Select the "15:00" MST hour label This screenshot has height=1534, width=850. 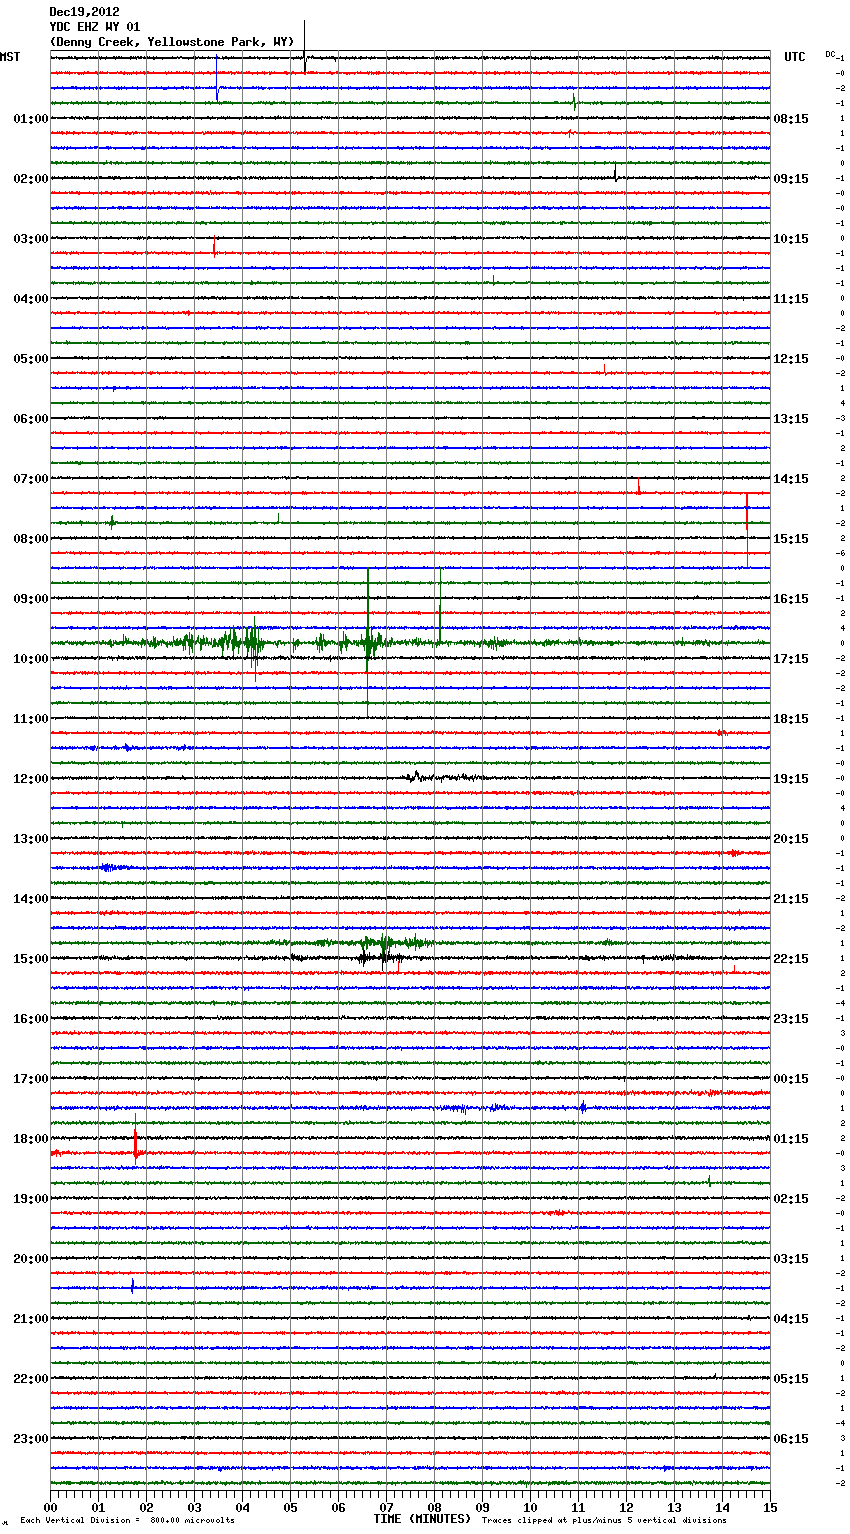click(x=31, y=959)
